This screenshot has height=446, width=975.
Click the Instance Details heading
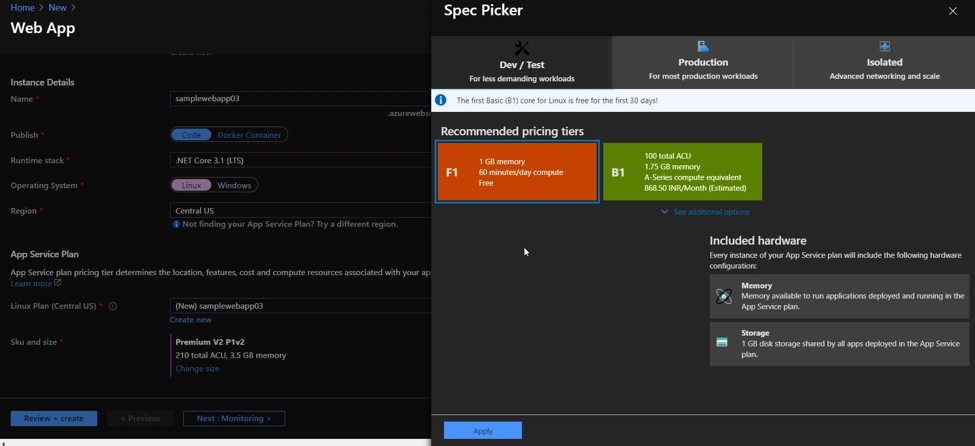[x=42, y=82]
